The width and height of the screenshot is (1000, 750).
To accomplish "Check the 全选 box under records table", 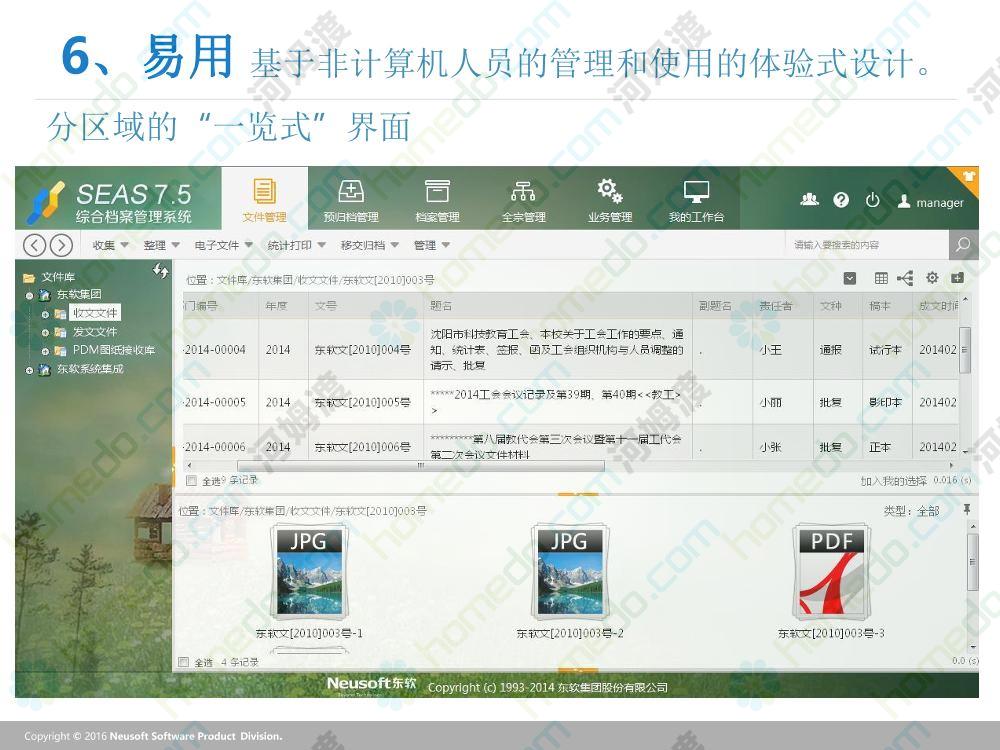I will 191,480.
